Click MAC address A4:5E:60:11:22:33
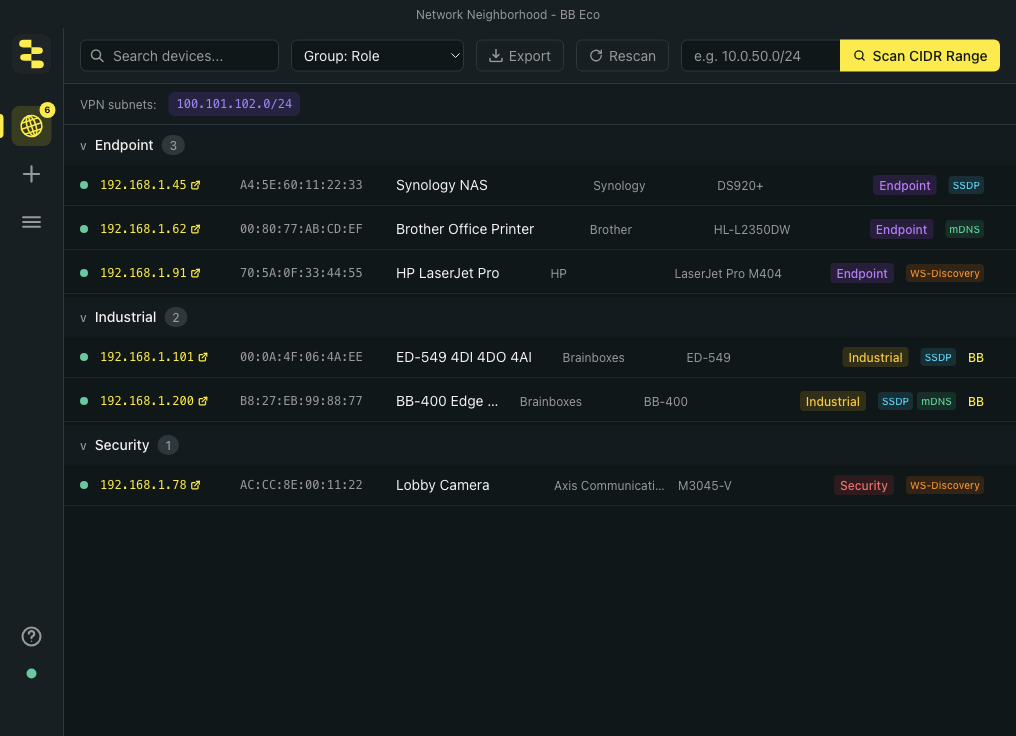This screenshot has height=736, width=1016. 301,185
